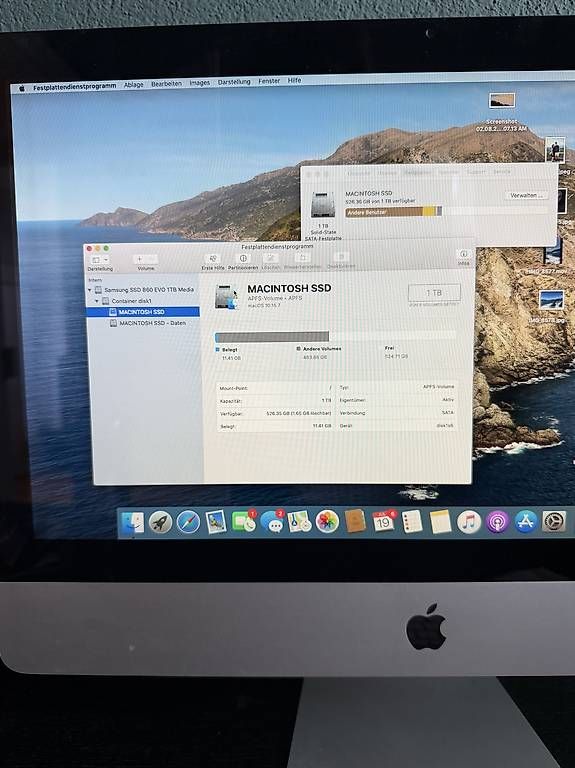This screenshot has width=575, height=768.
Task: Open the Apple menu
Action: (22, 88)
